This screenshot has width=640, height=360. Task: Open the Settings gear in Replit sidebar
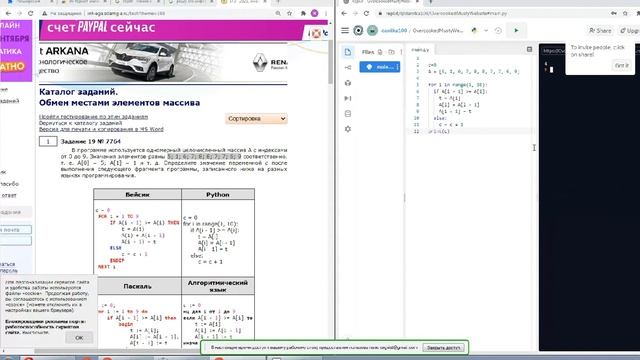[348, 129]
